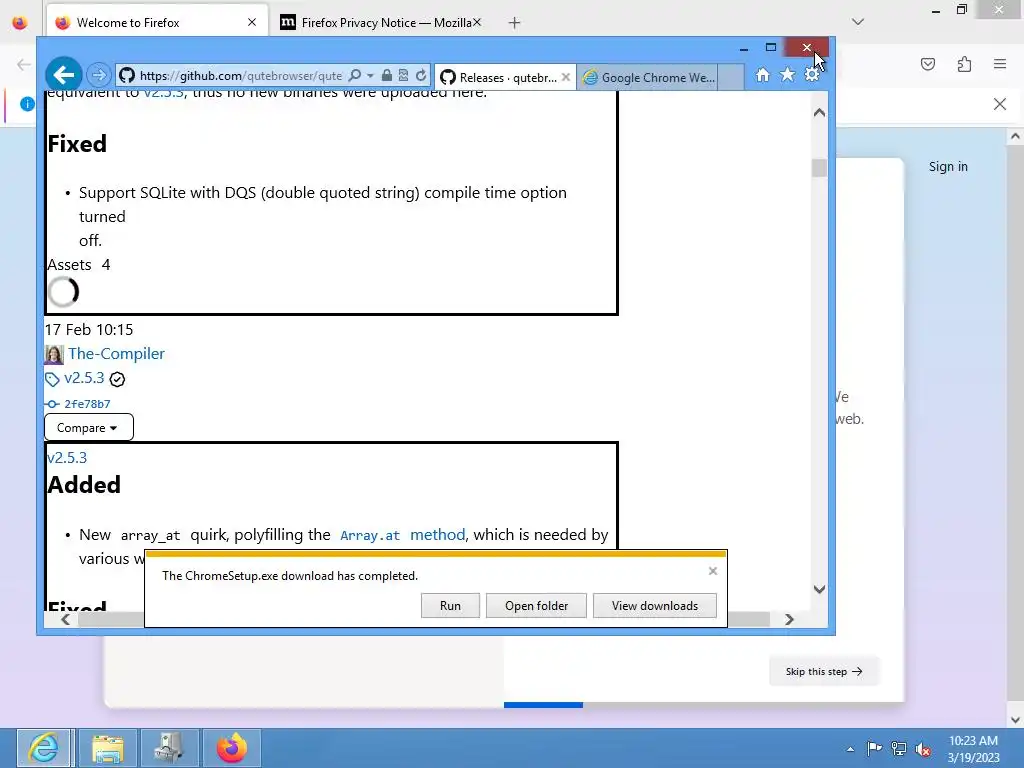This screenshot has height=768, width=1024.
Task: Click the horizontal scrollbar left arrow
Action: click(65, 619)
